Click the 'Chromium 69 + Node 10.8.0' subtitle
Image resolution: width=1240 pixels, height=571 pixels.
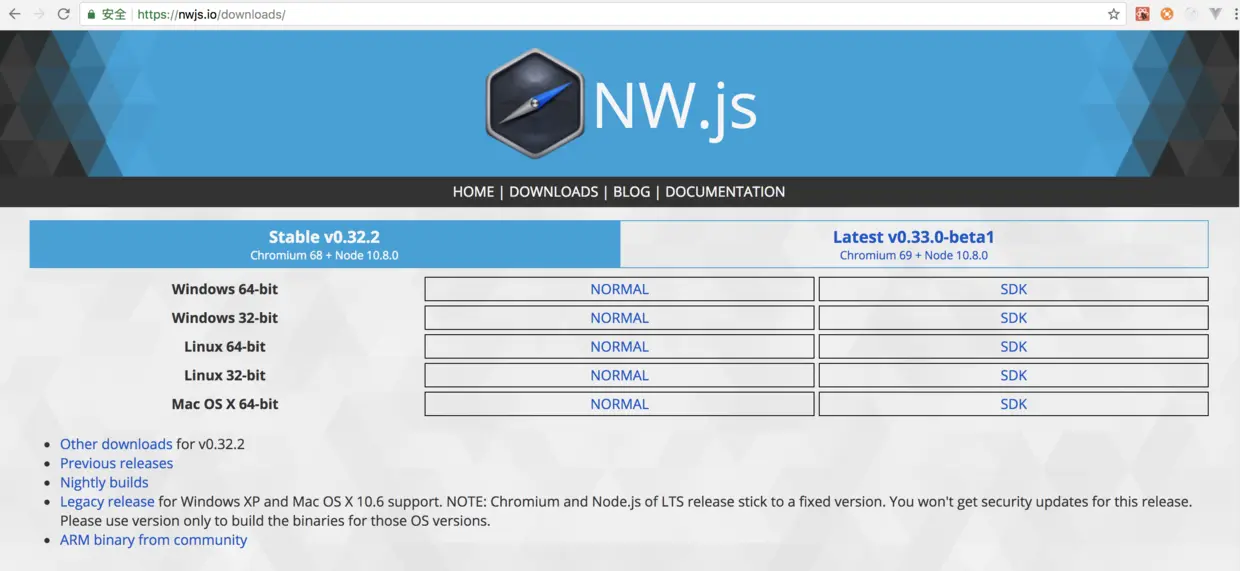pos(914,256)
